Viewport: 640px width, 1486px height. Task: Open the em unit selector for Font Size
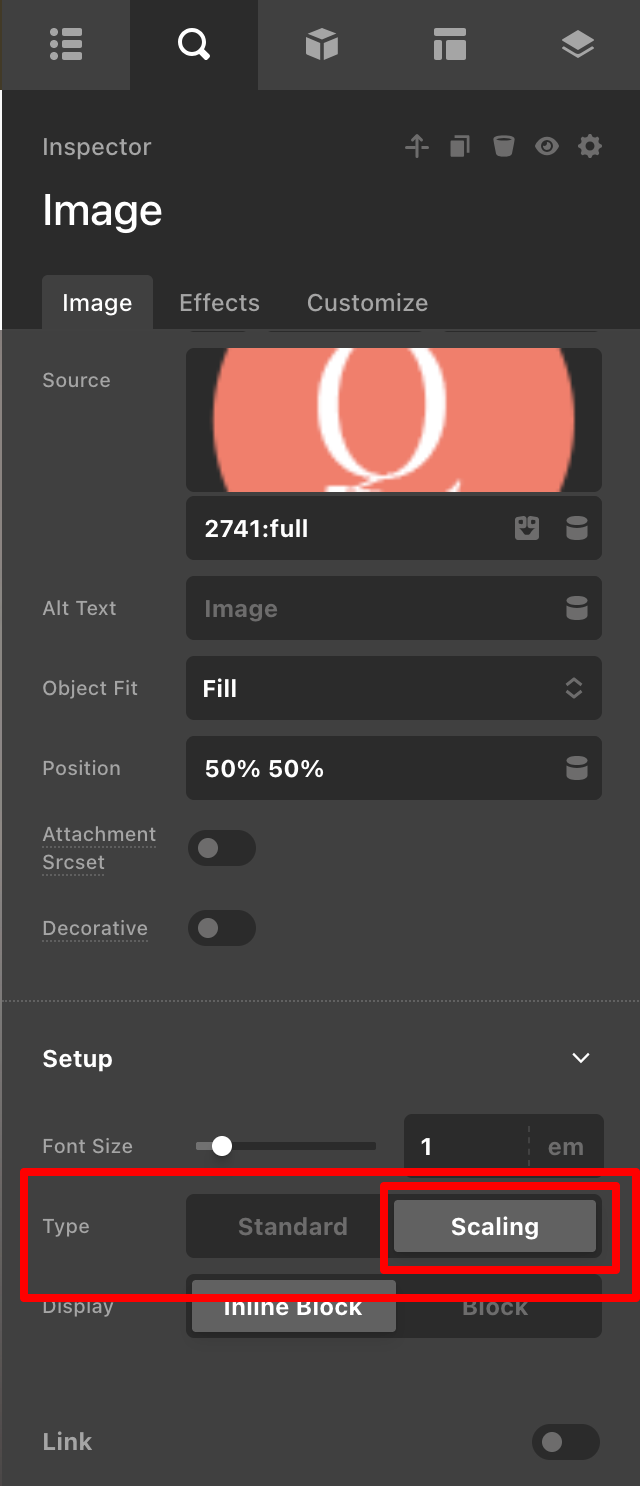click(565, 1146)
